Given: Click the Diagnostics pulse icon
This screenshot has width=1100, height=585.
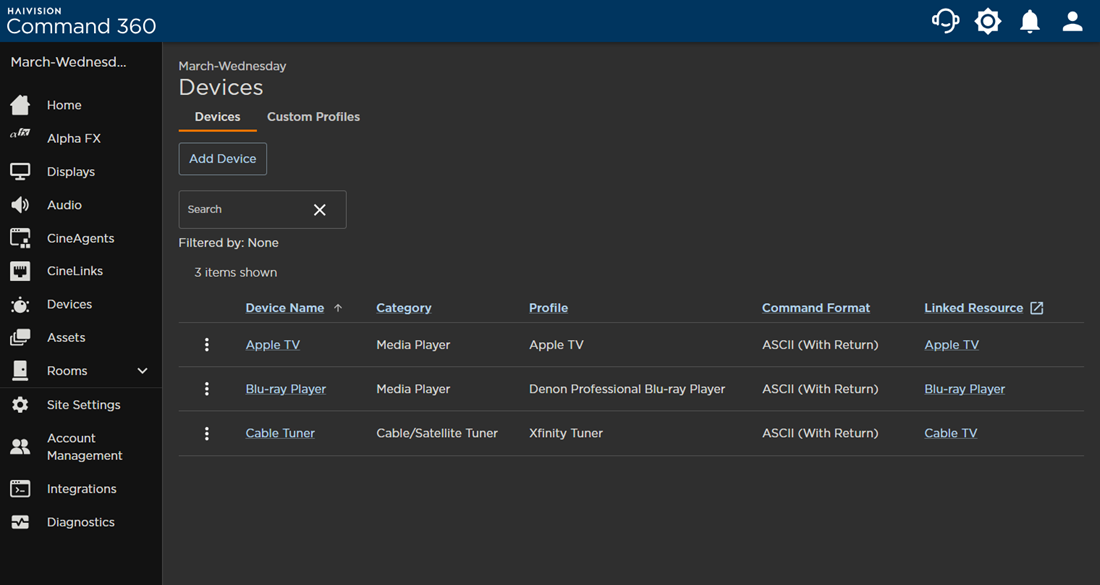Looking at the screenshot, I should click(20, 522).
